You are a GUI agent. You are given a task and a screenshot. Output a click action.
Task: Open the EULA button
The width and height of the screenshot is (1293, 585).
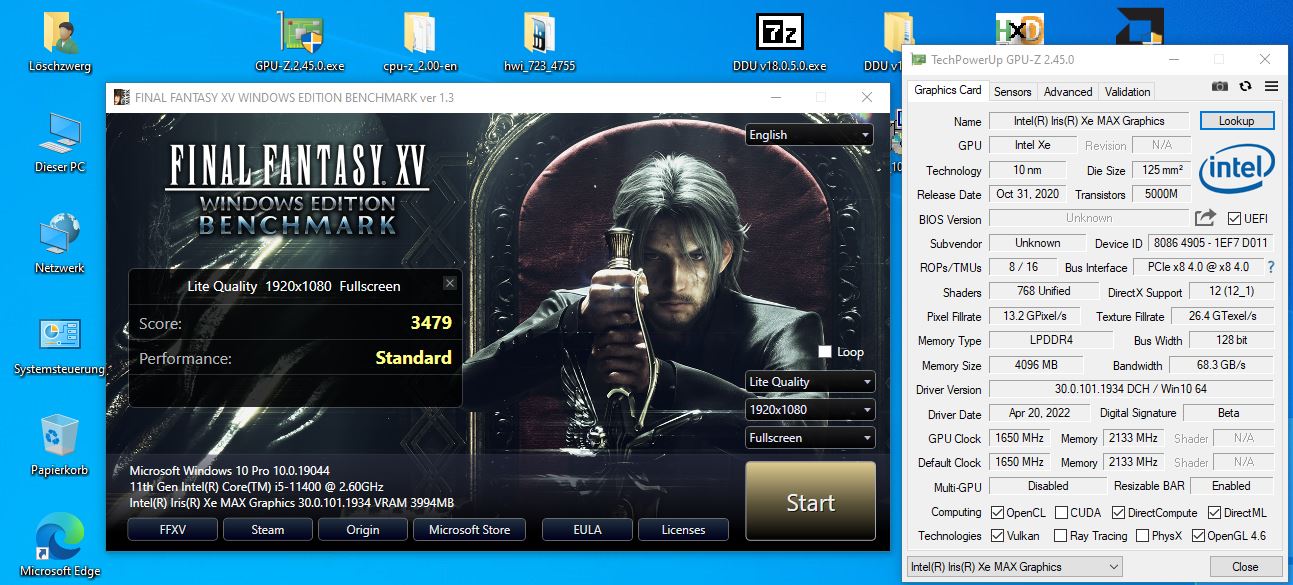[587, 530]
